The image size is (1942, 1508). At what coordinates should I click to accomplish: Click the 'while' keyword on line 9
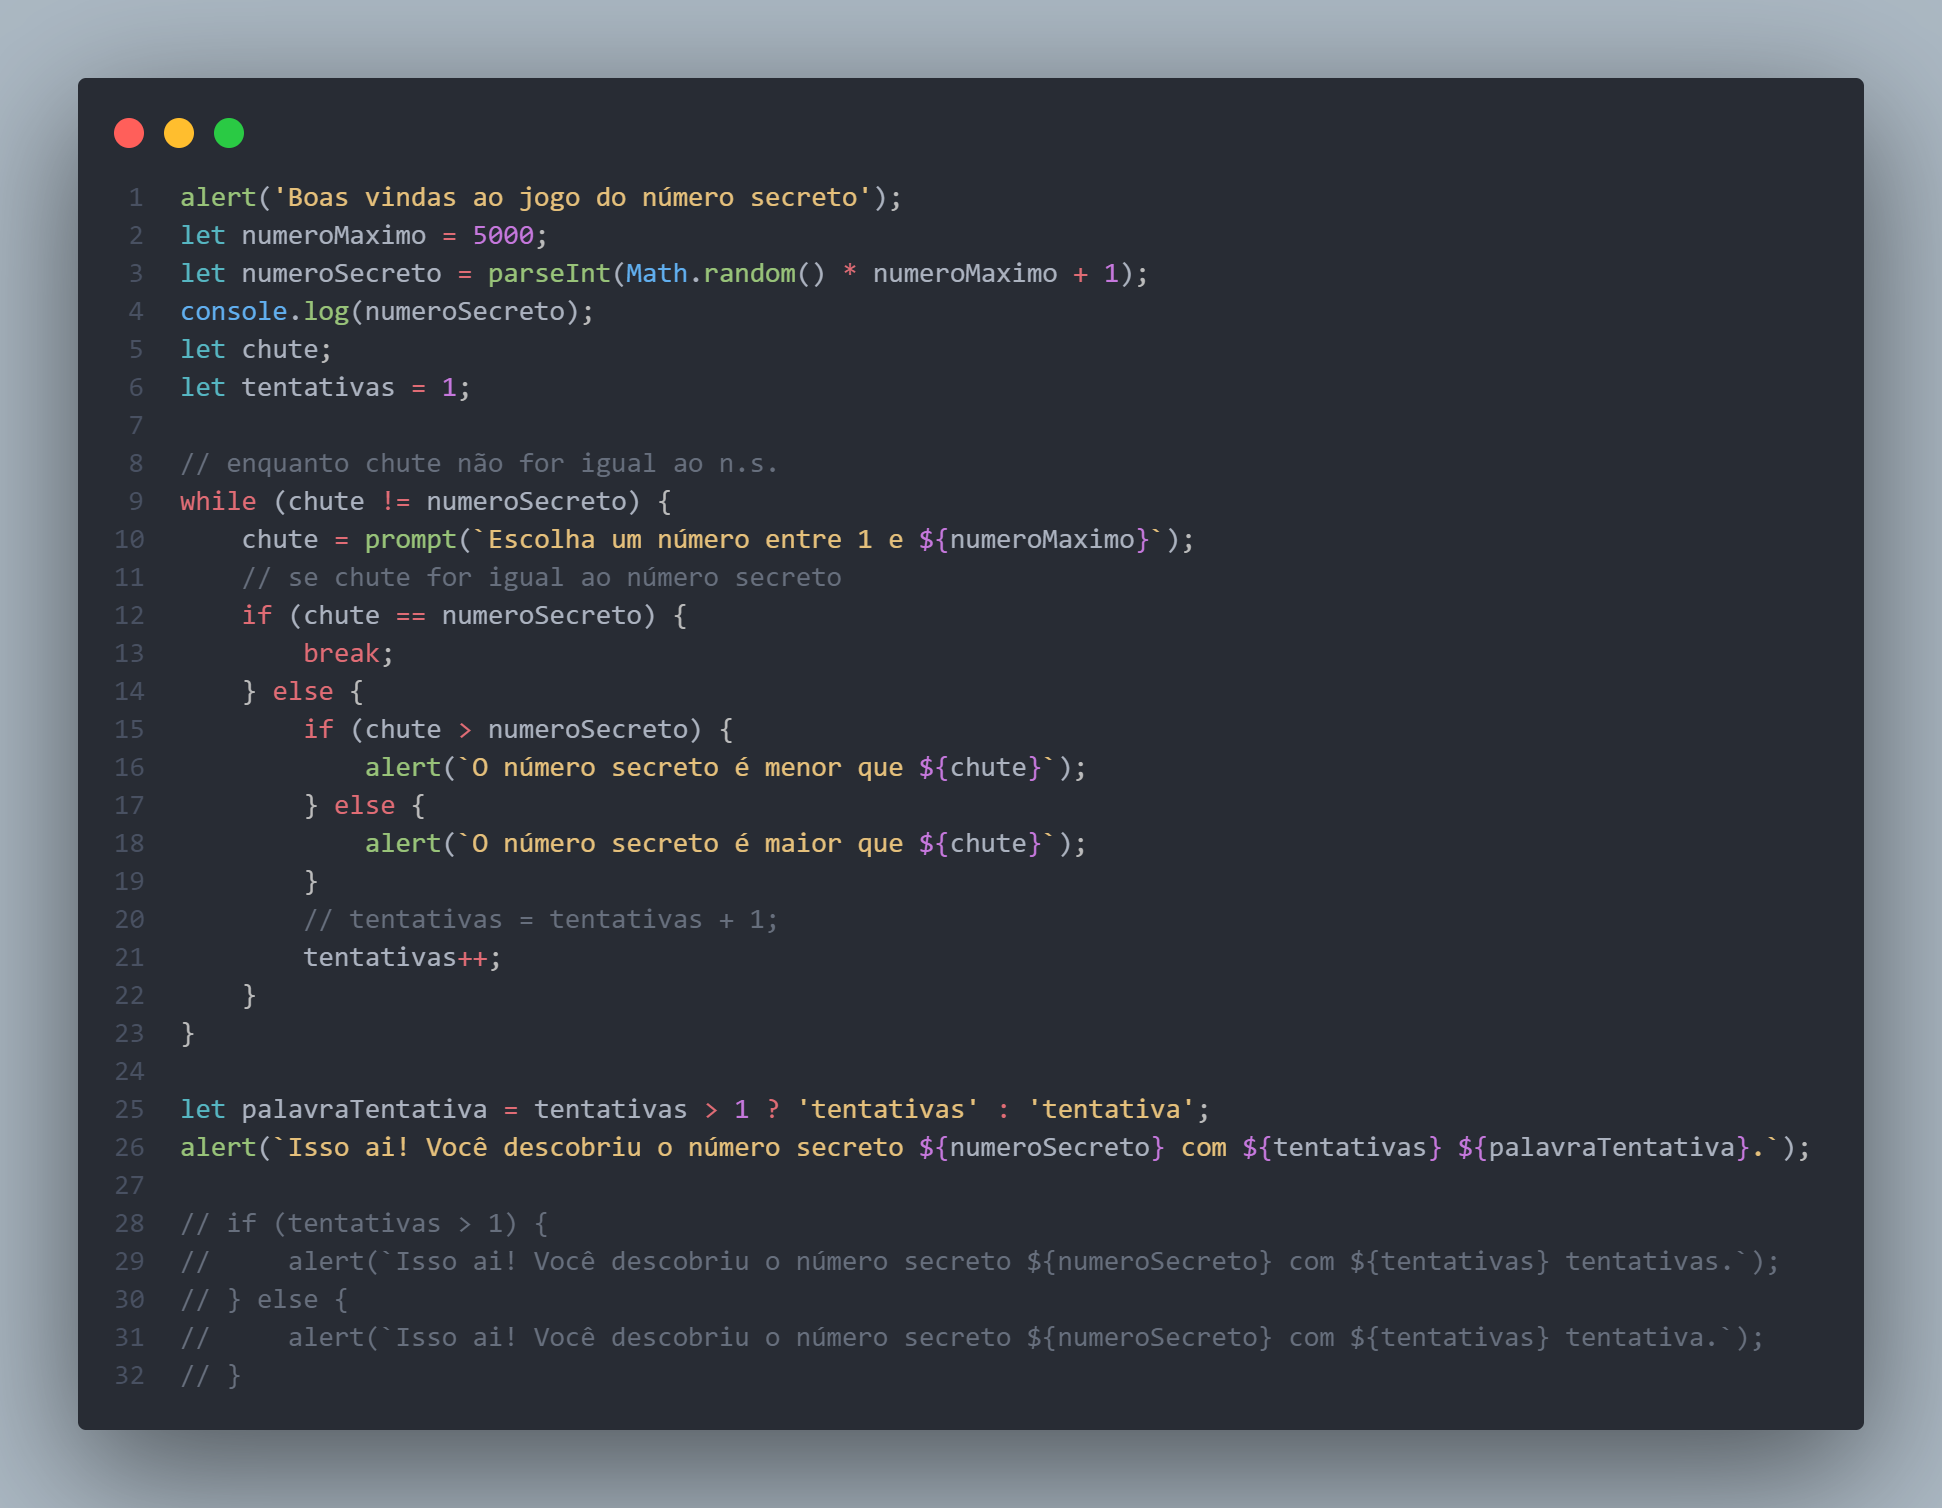click(218, 501)
